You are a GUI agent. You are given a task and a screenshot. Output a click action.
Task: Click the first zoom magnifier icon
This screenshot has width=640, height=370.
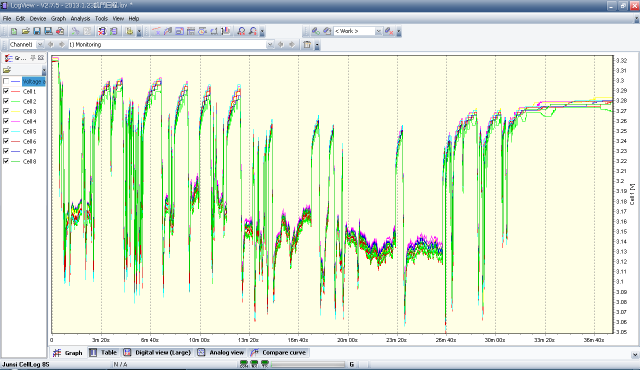tap(241, 31)
